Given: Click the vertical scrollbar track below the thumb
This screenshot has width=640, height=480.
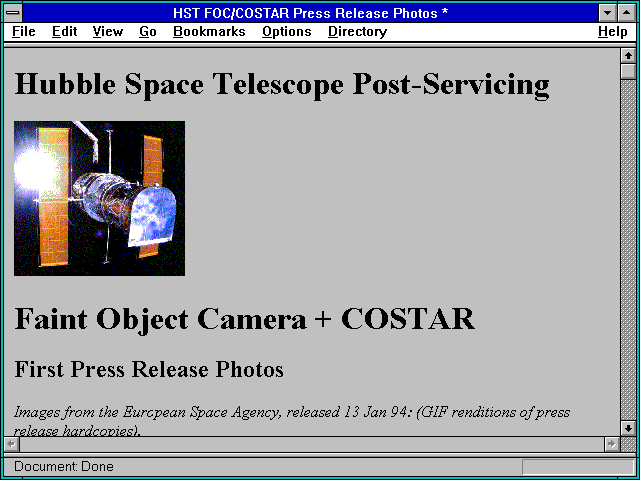Looking at the screenshot, I should (x=628, y=250).
